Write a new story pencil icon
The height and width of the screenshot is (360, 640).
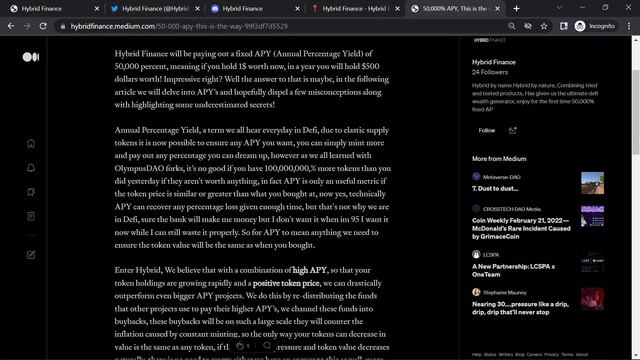click(31, 255)
